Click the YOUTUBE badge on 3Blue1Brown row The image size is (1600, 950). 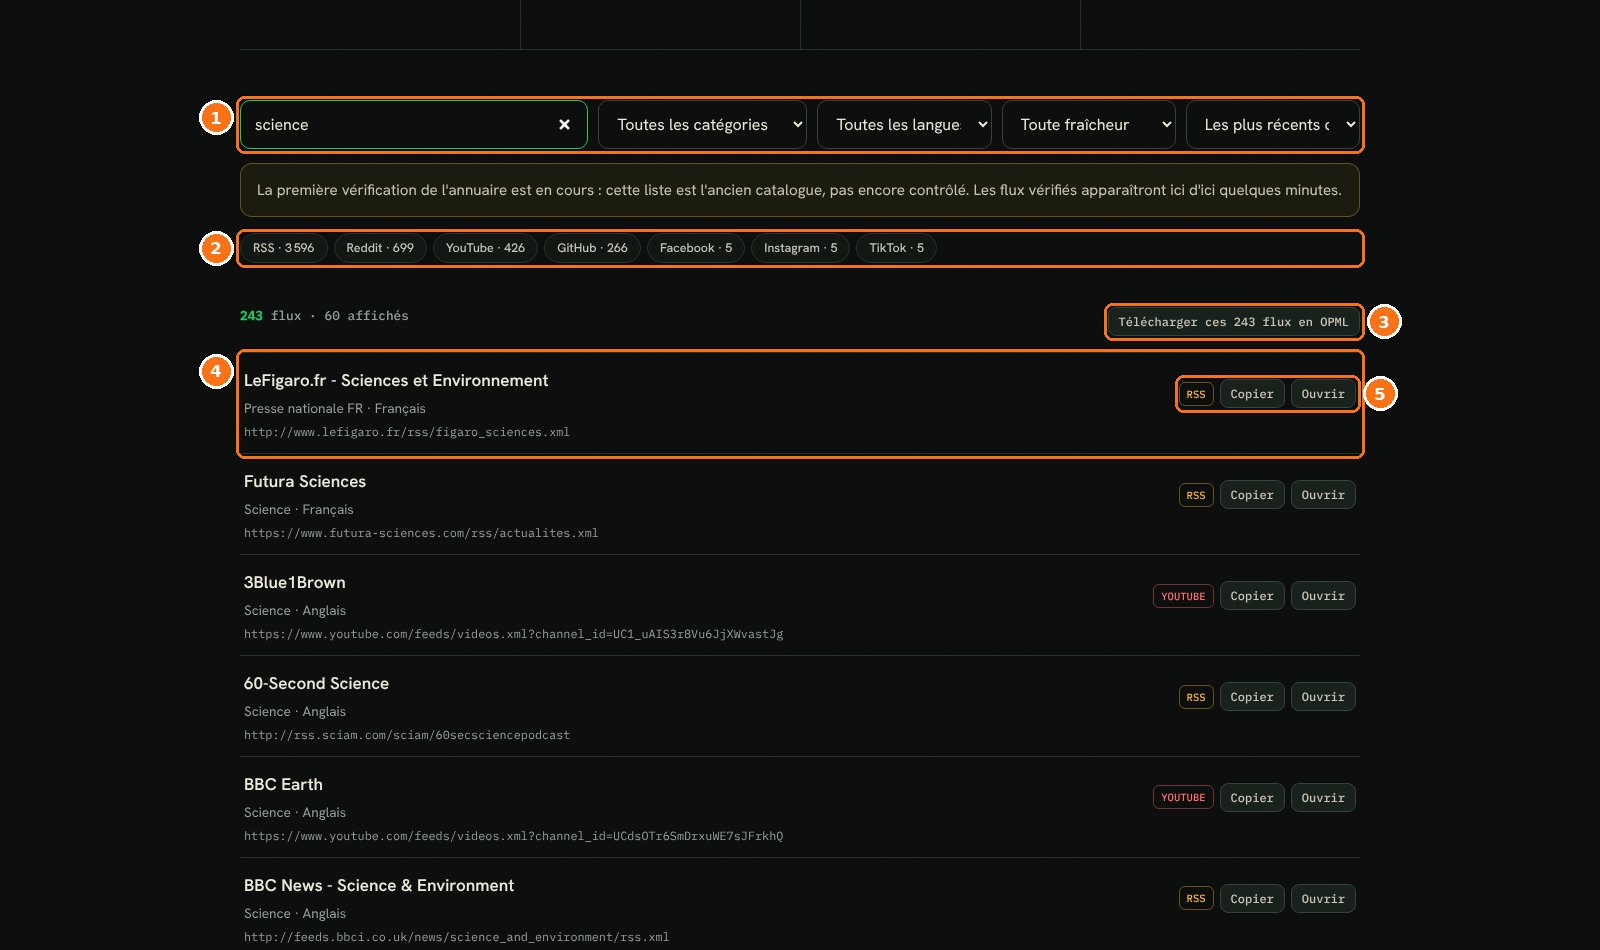click(1183, 596)
